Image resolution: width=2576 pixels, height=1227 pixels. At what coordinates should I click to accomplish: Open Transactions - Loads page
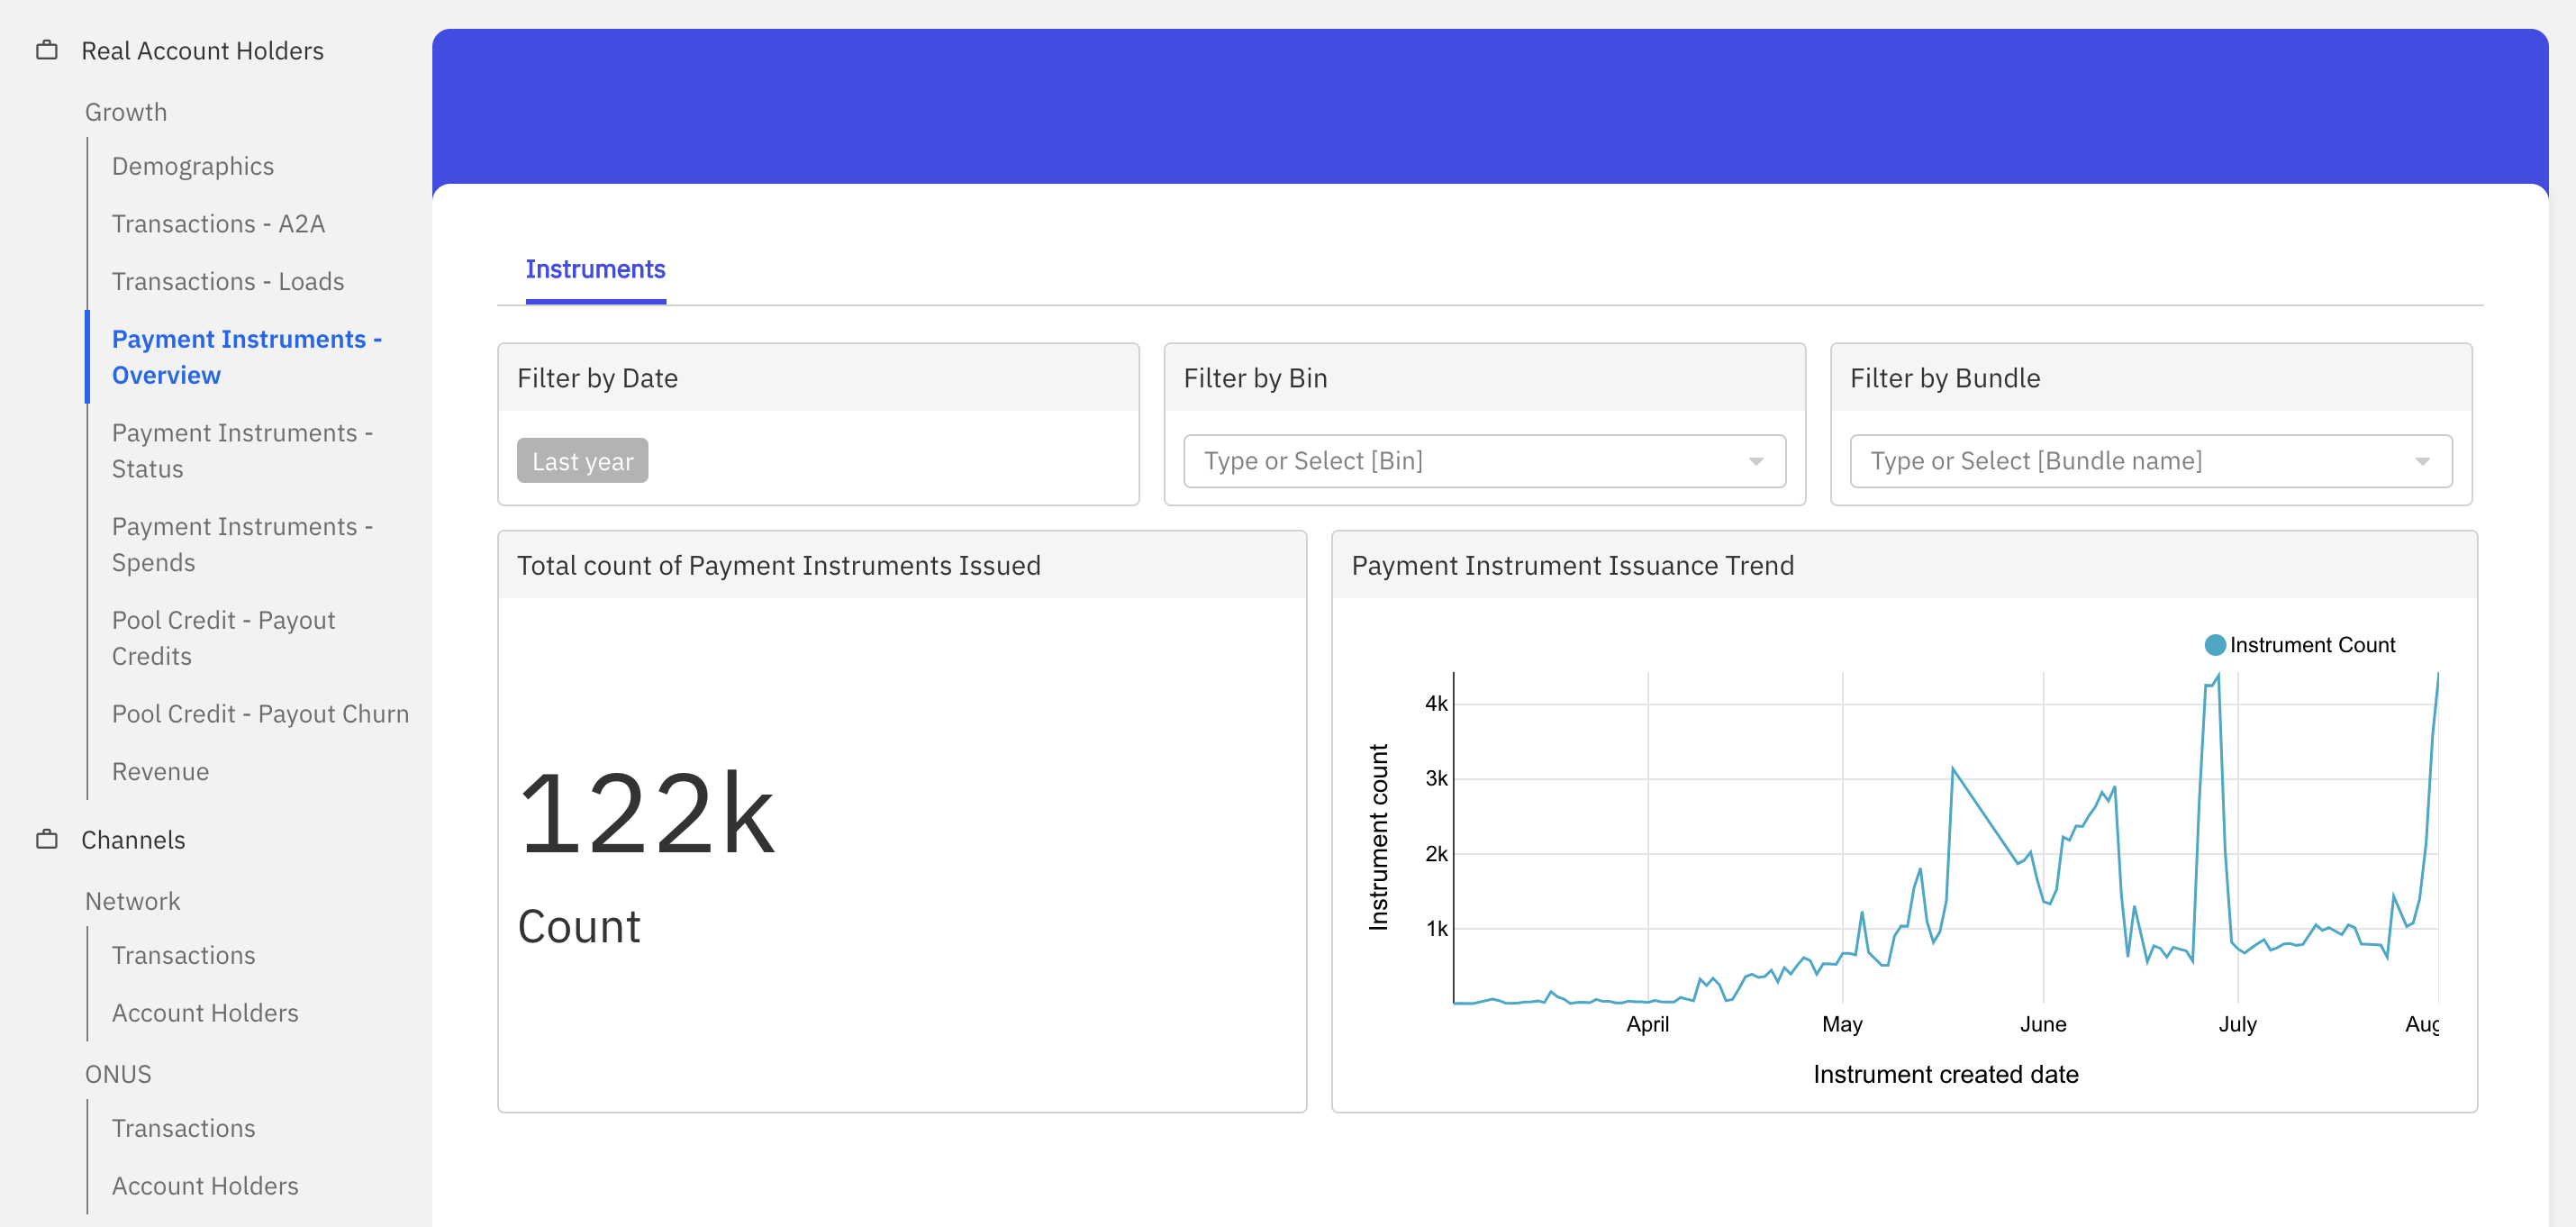(x=228, y=281)
